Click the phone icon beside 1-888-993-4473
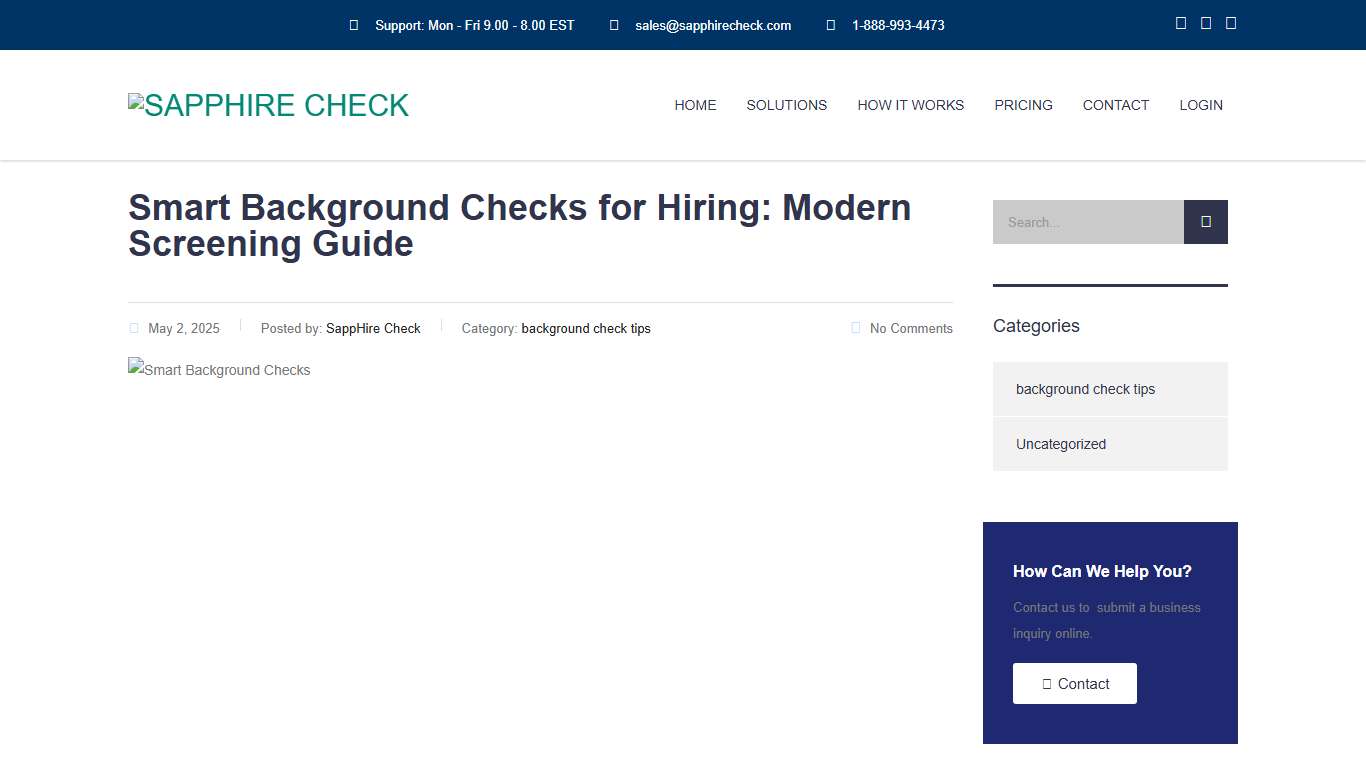 (831, 25)
